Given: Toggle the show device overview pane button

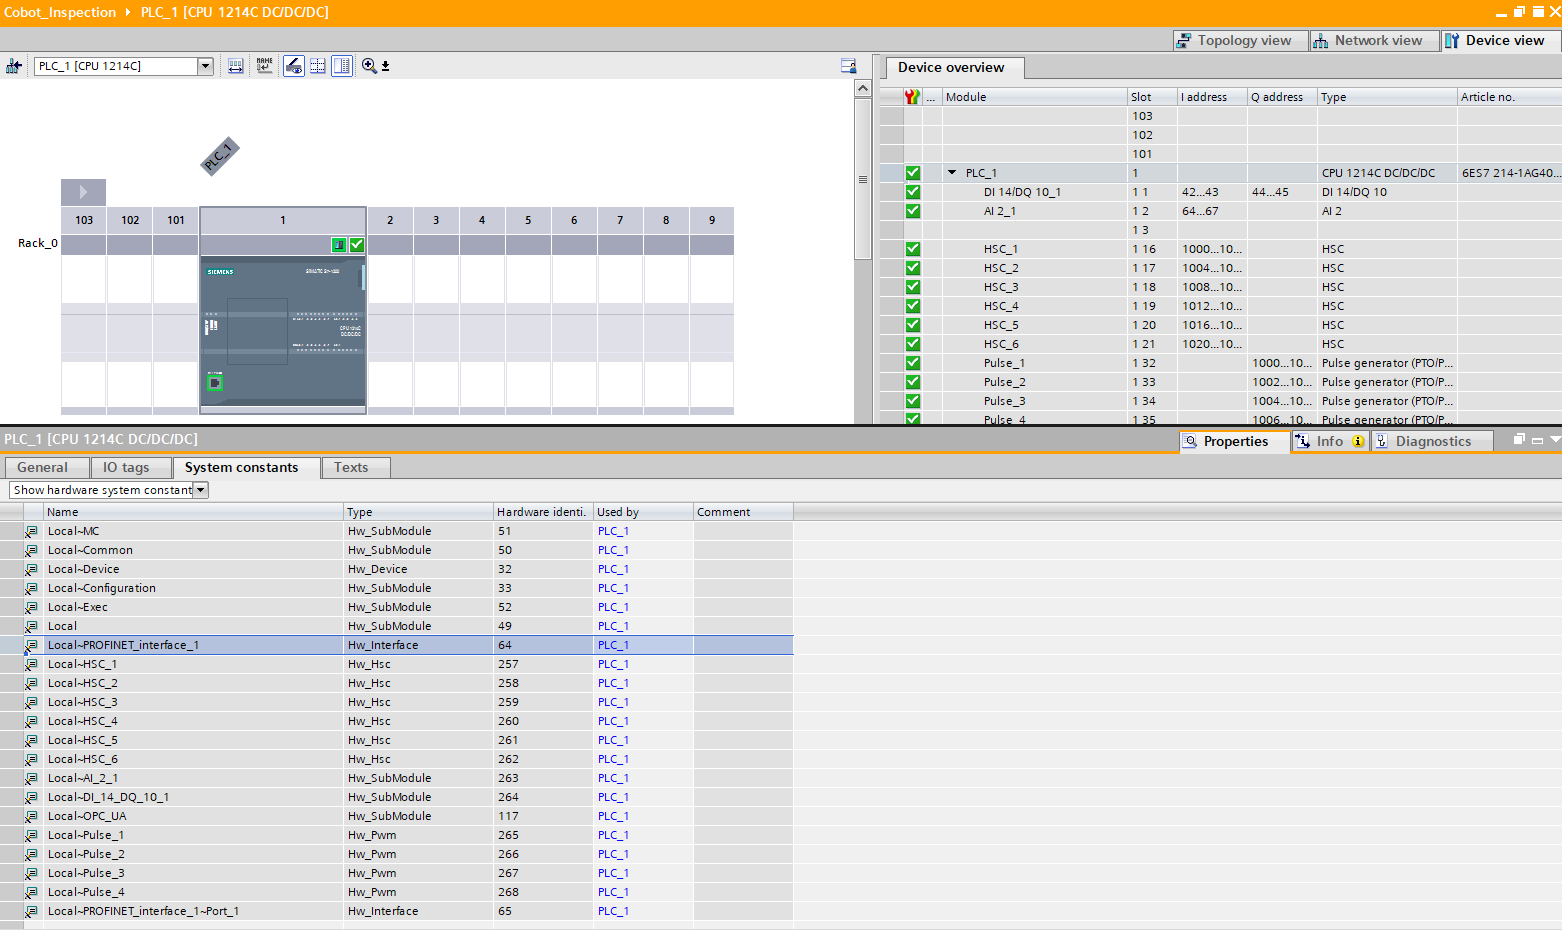Looking at the screenshot, I should point(342,66).
